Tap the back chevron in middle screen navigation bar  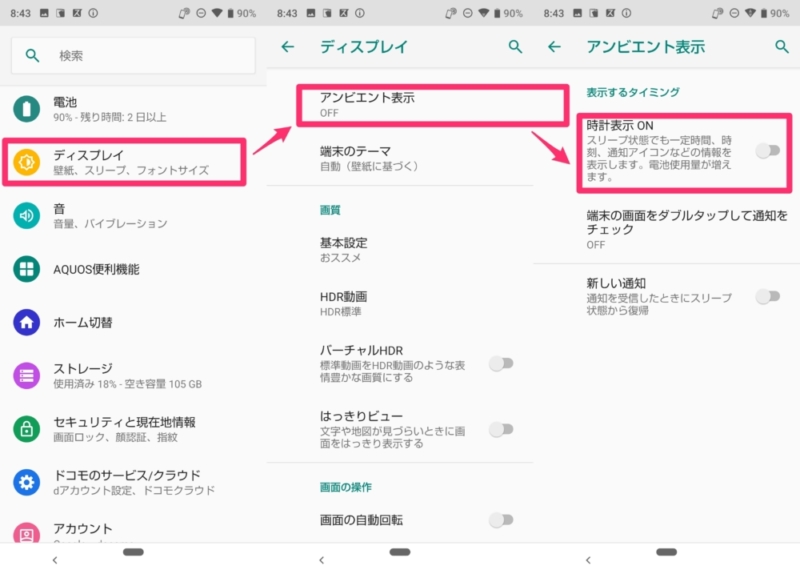click(321, 560)
